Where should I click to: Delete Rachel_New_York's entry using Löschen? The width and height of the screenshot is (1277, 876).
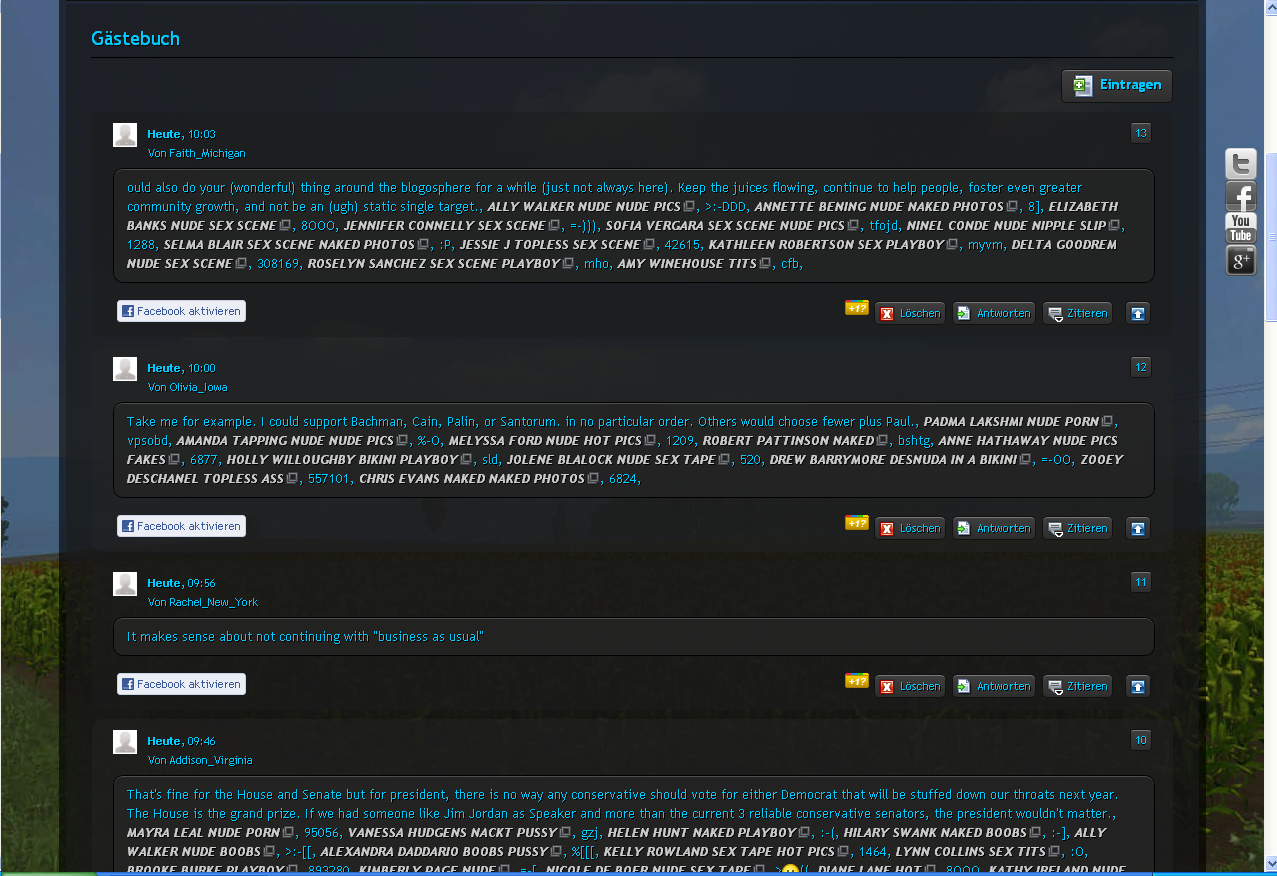click(910, 686)
